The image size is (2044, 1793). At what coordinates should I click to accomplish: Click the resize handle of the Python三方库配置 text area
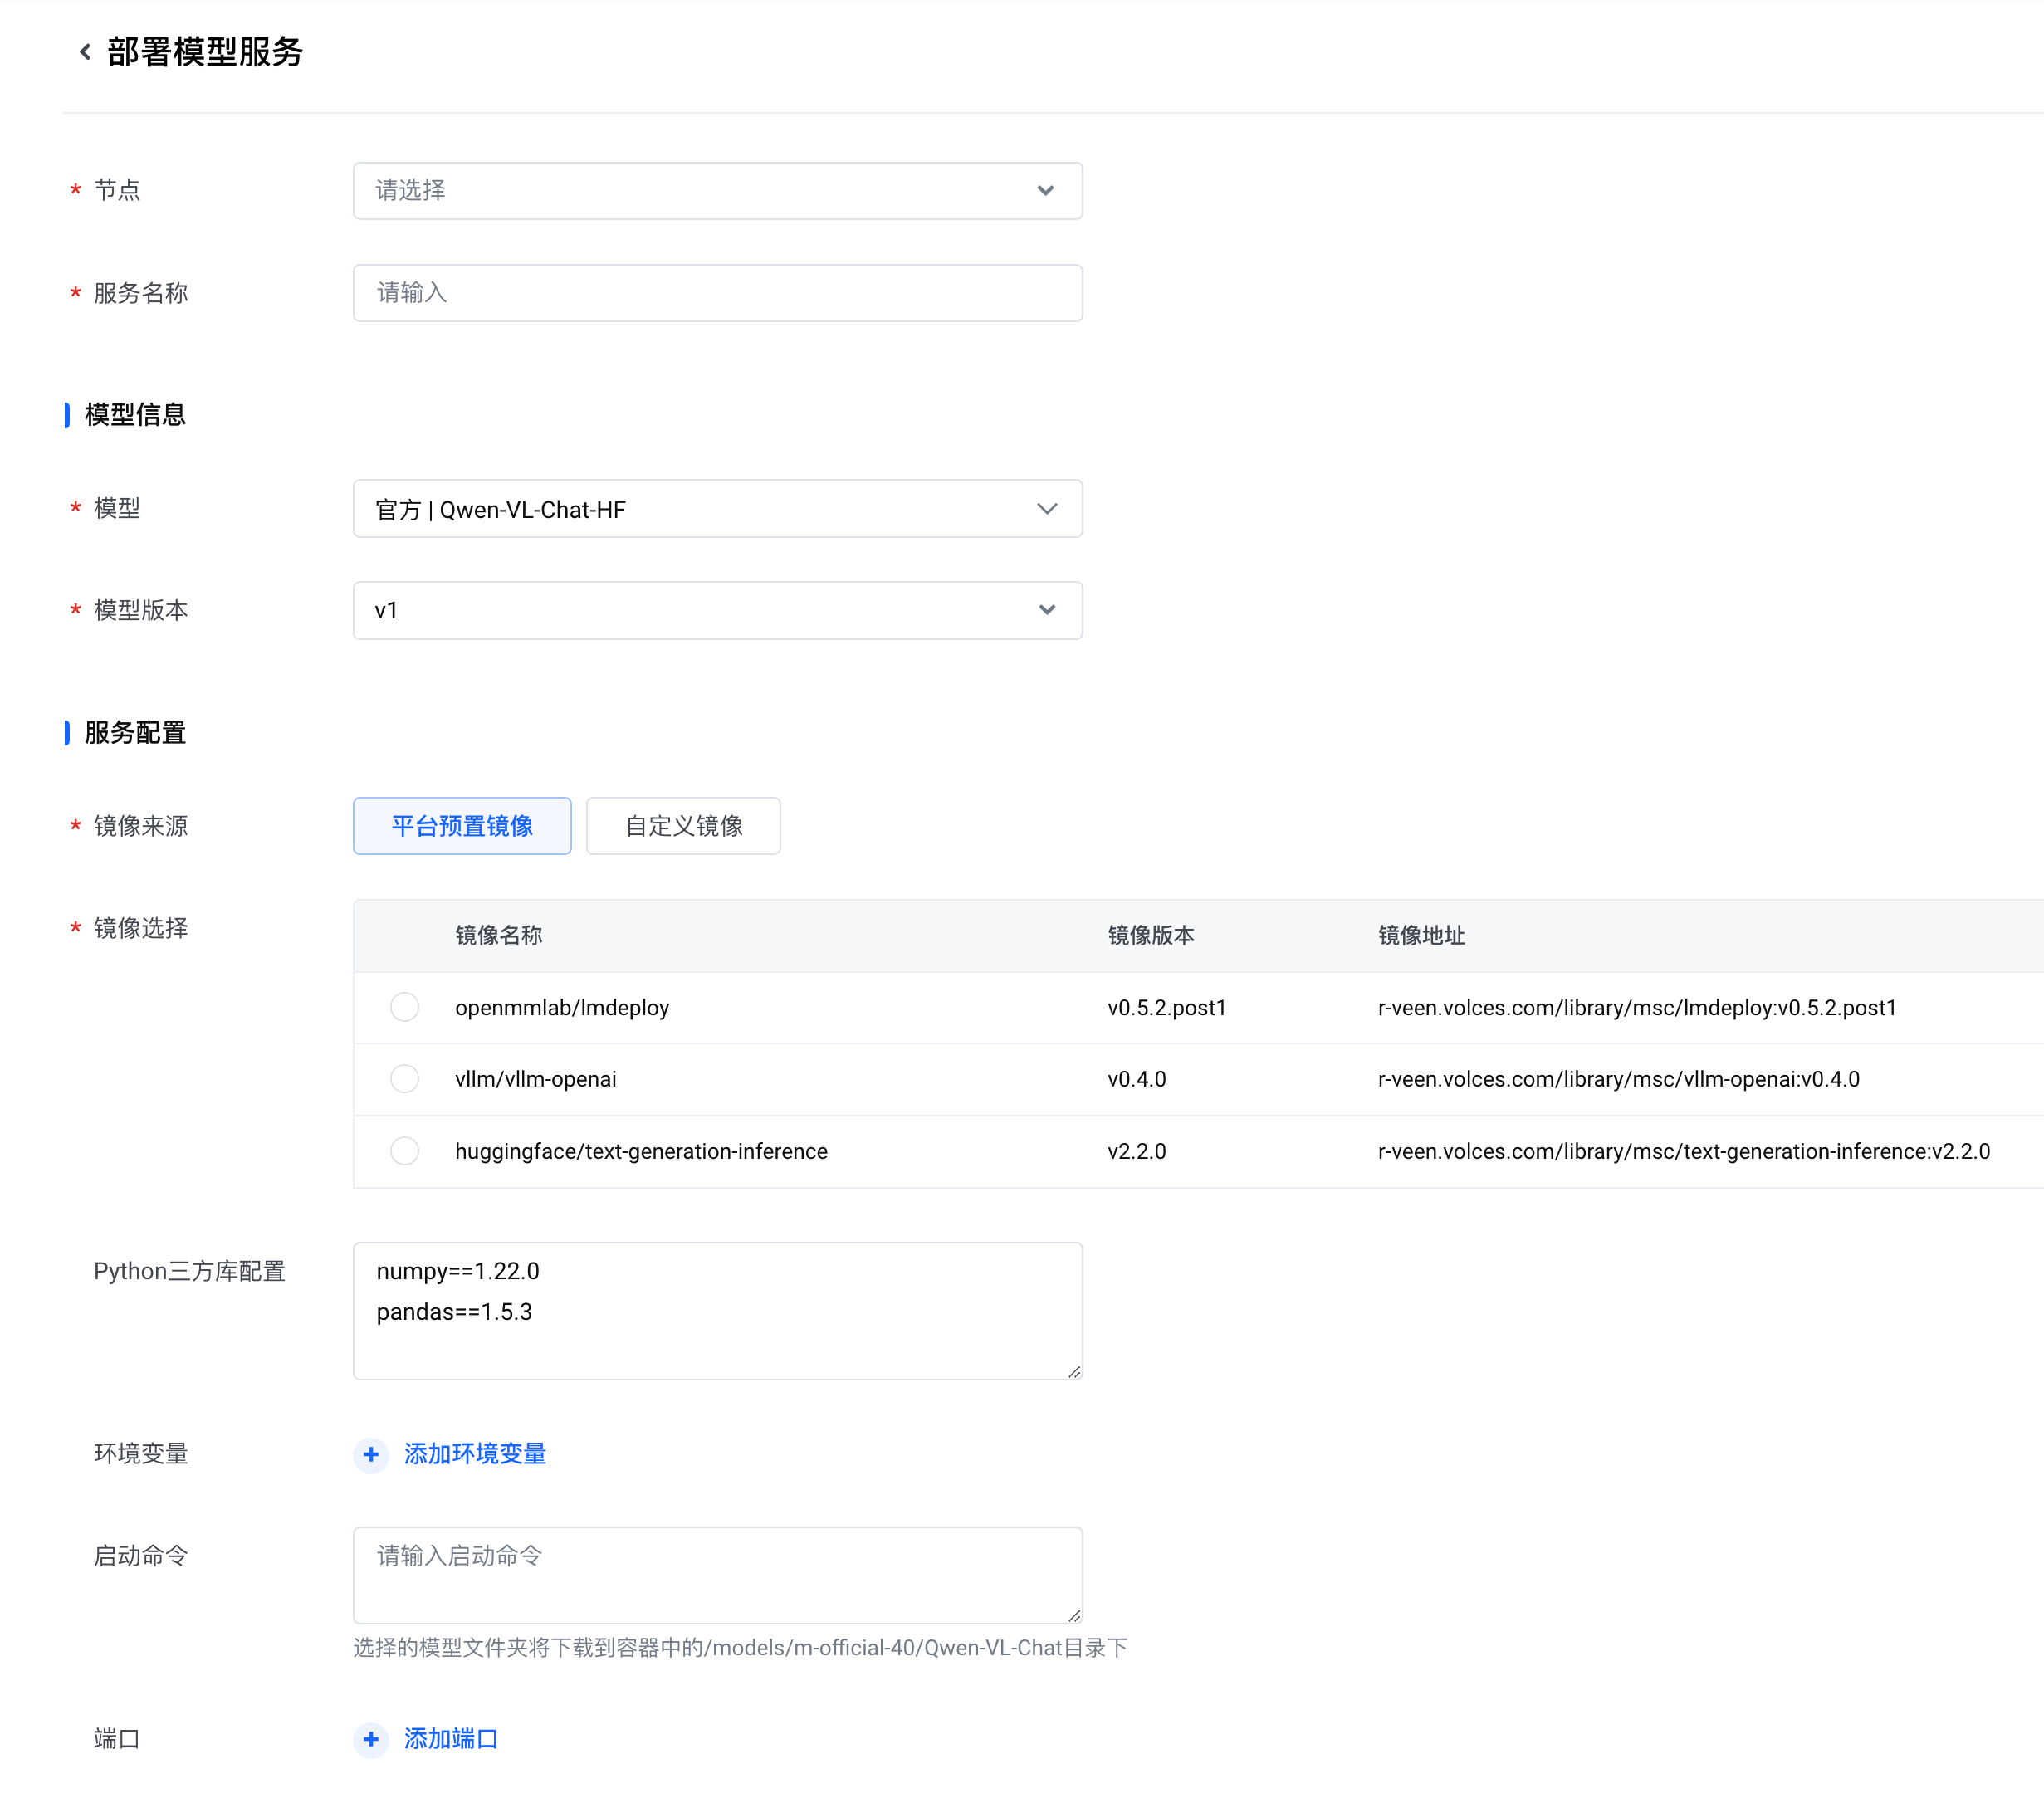pos(1073,1371)
